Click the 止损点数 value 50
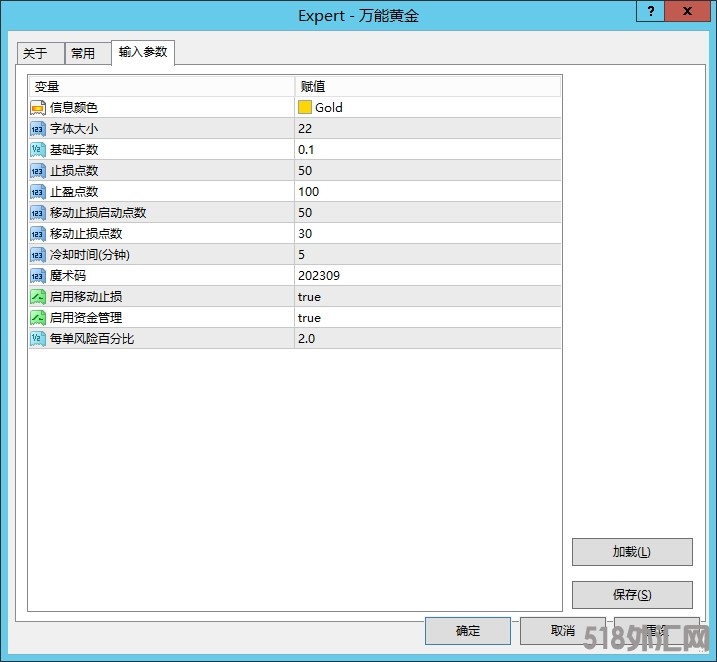This screenshot has height=662, width=717. [x=305, y=171]
